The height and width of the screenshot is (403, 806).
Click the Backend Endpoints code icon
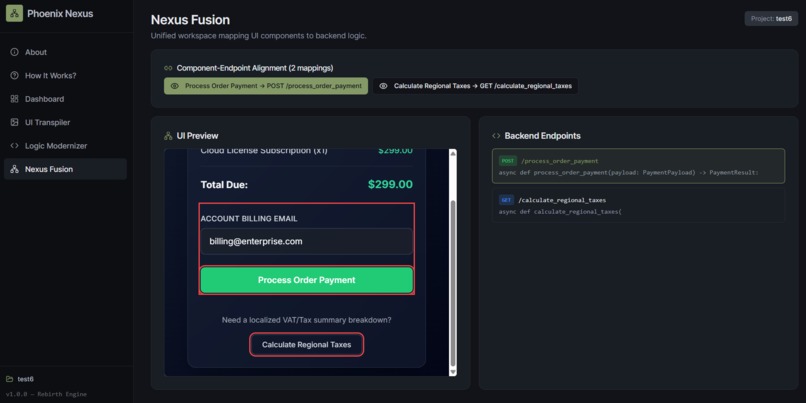click(496, 136)
